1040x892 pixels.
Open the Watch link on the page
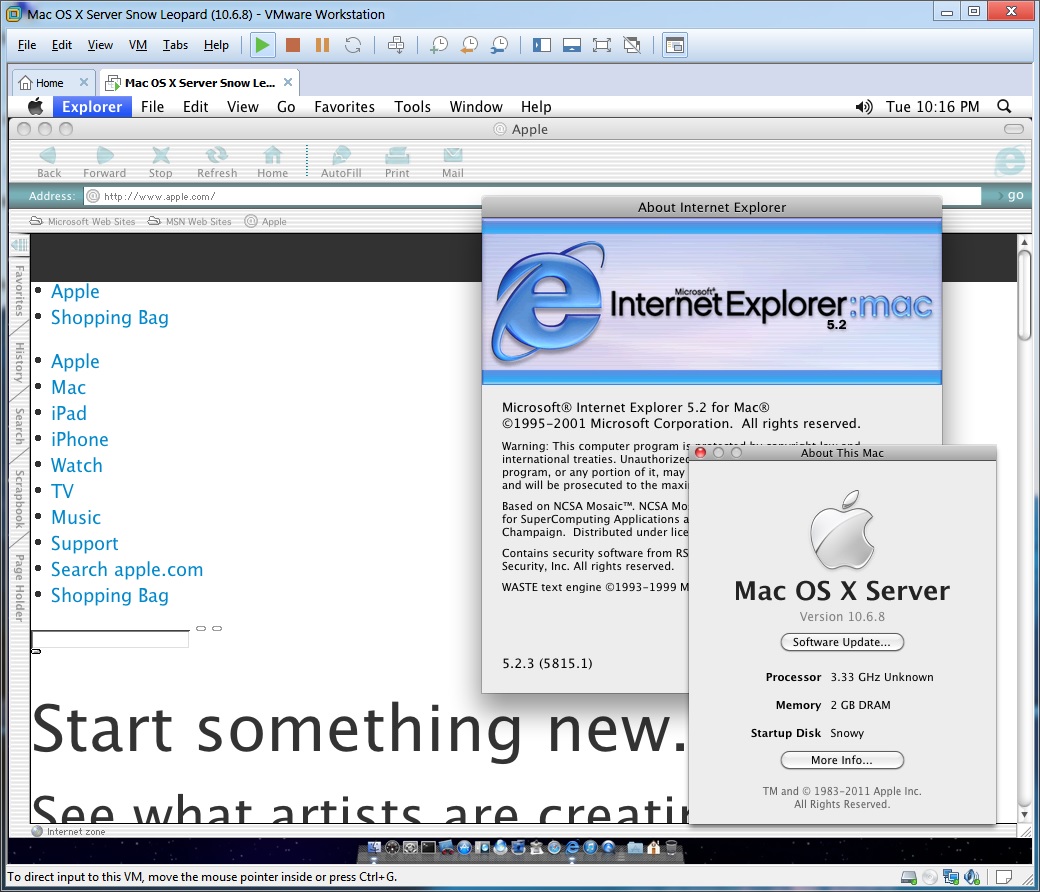pyautogui.click(x=77, y=465)
